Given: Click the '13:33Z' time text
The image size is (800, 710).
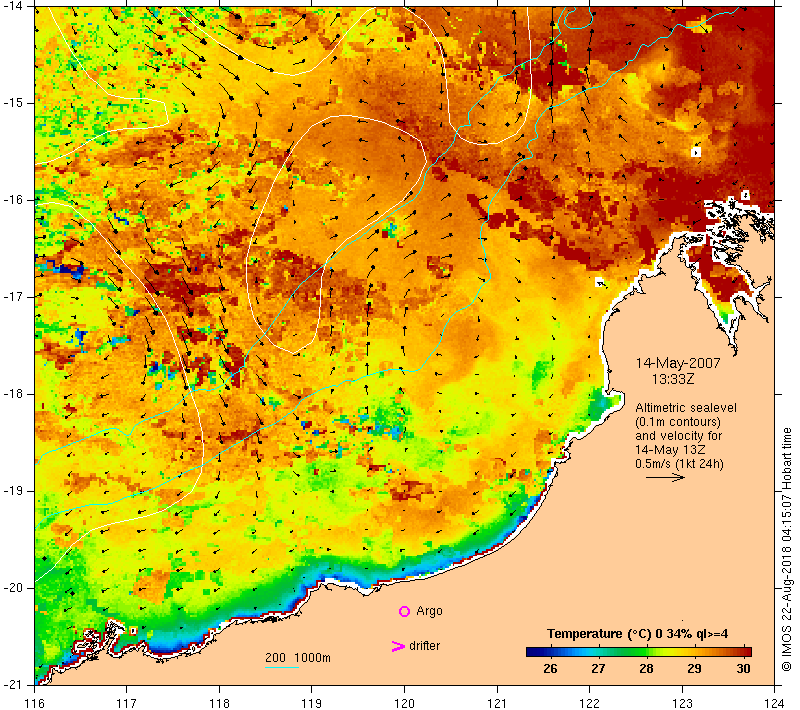Looking at the screenshot, I should tap(673, 379).
